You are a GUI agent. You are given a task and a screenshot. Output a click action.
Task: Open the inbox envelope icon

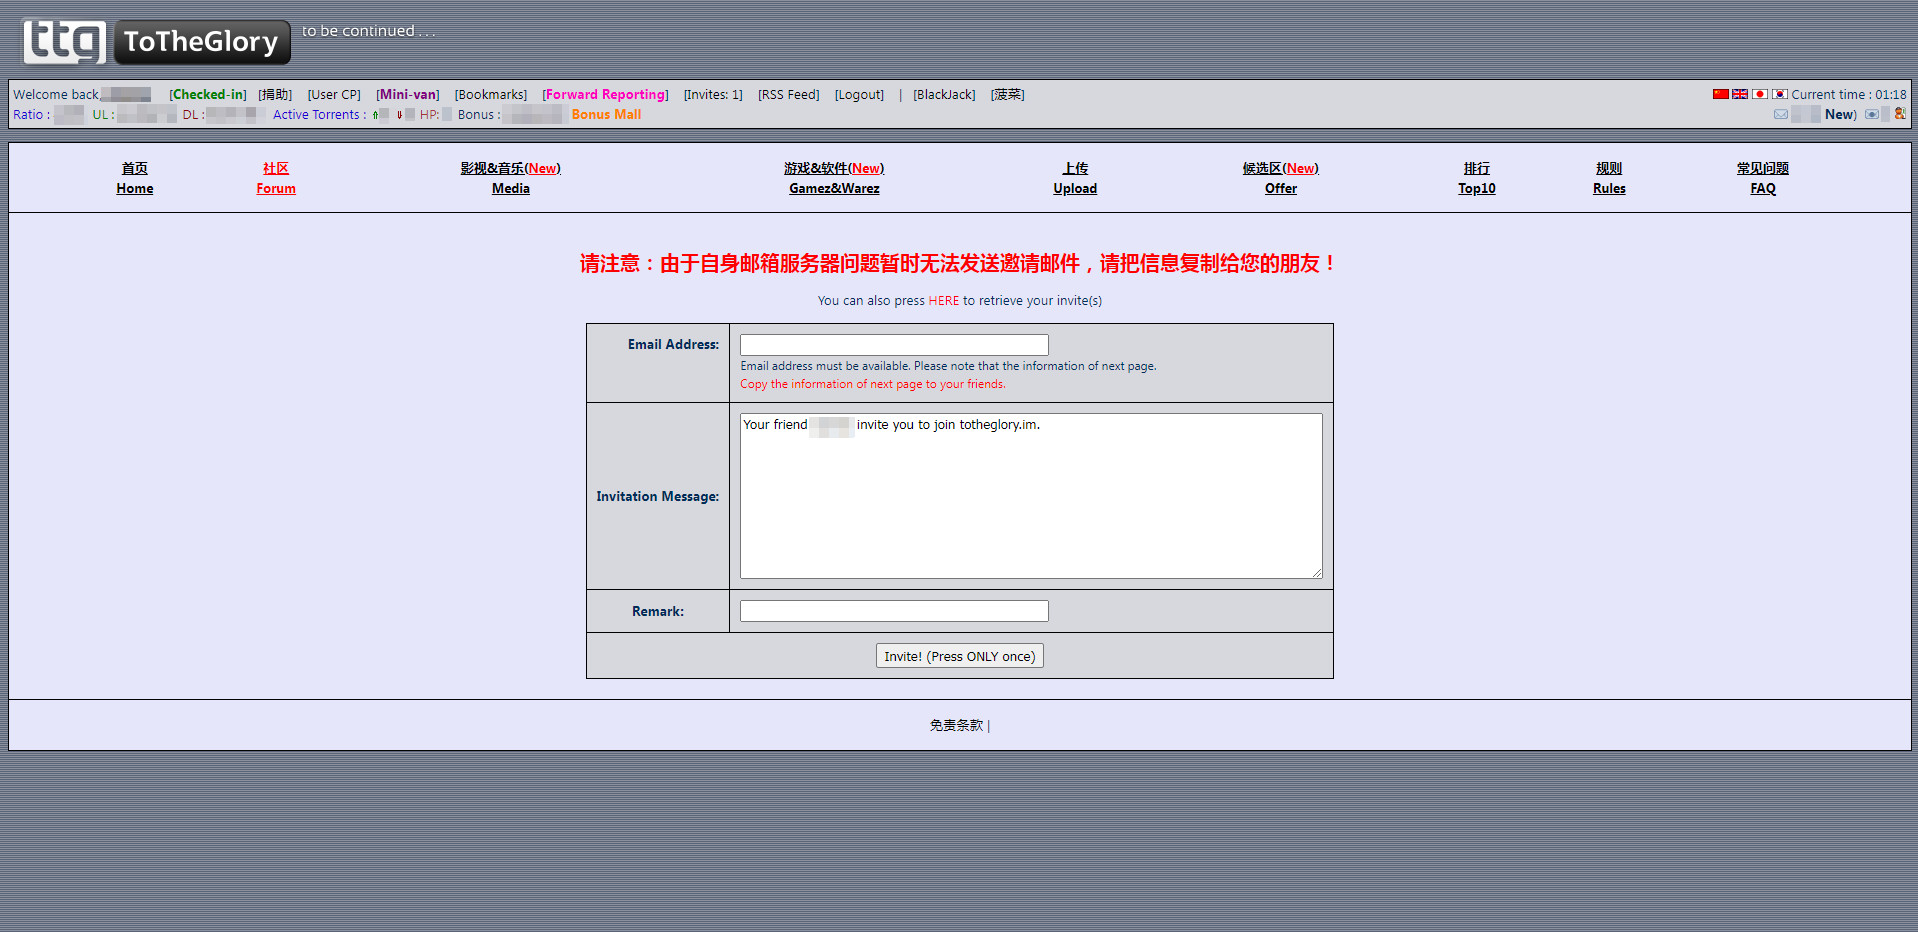(x=1781, y=114)
